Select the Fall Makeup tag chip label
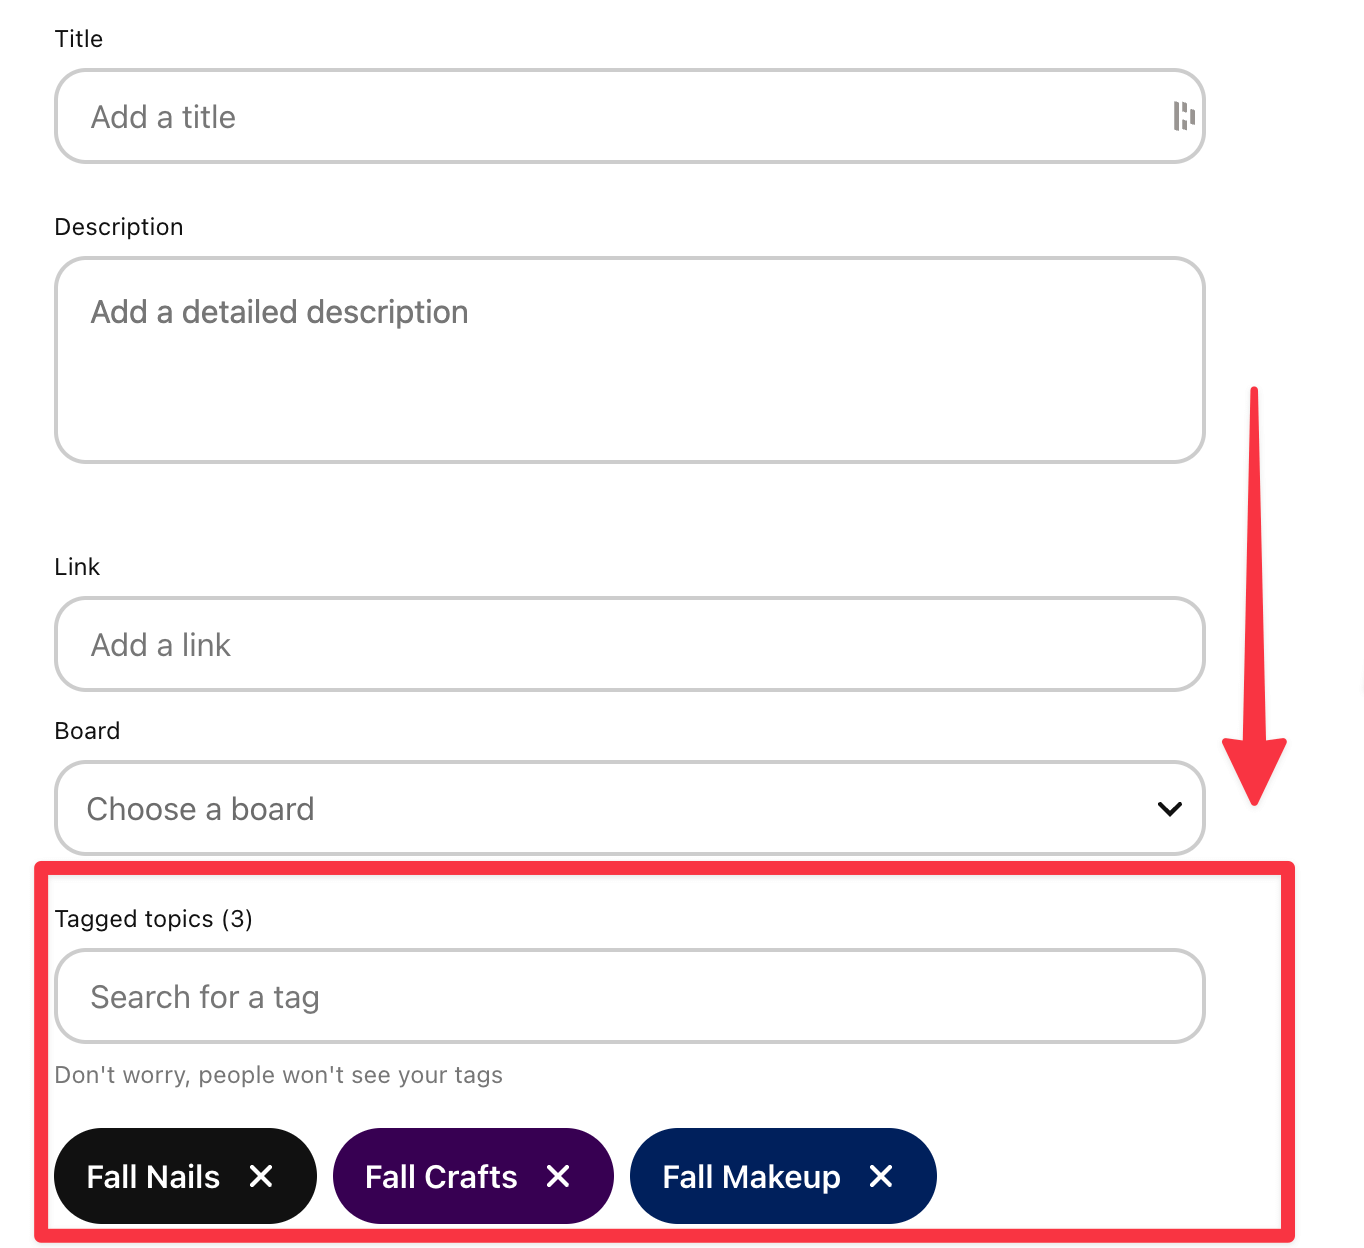The image size is (1364, 1248). pos(751,1177)
